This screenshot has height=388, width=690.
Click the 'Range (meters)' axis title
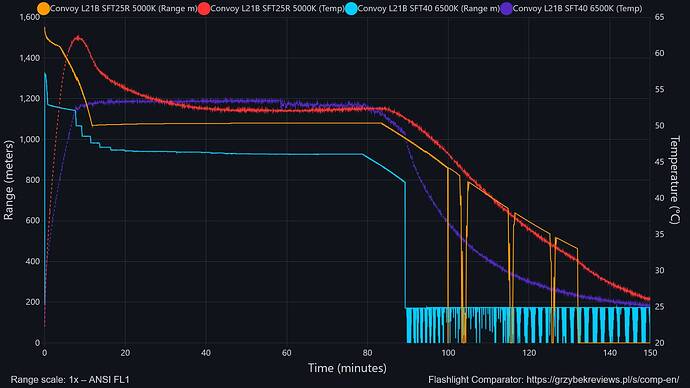coord(8,180)
